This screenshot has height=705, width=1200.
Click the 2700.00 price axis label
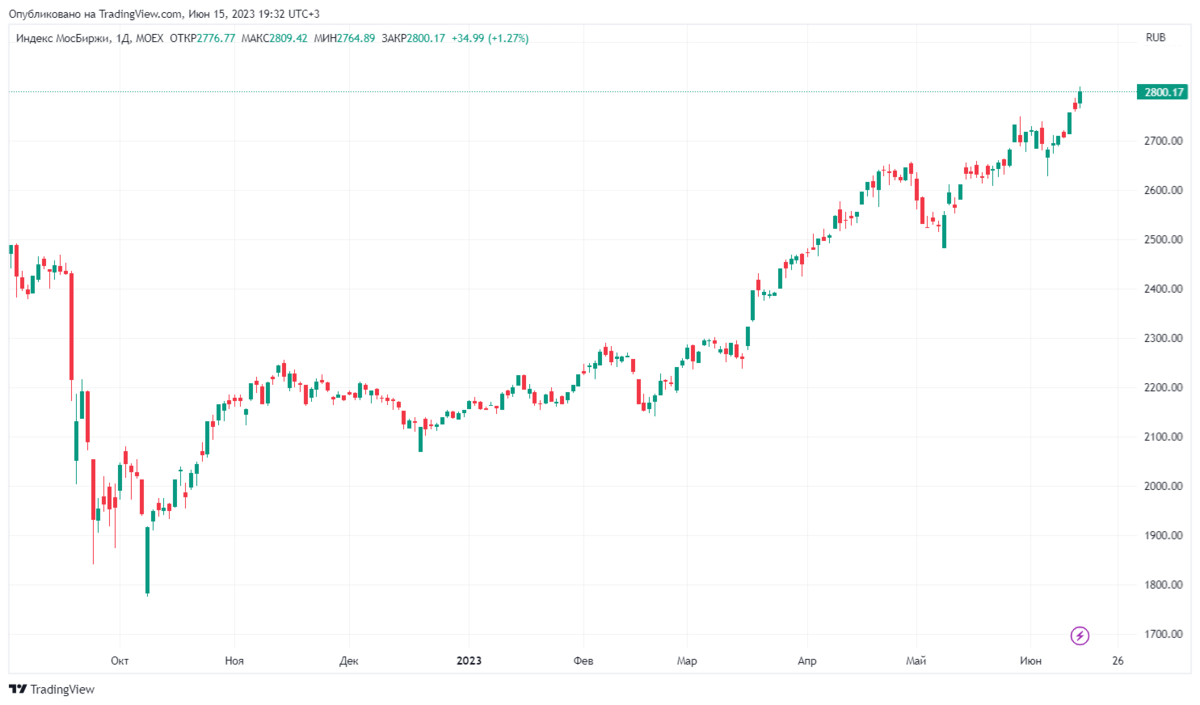tap(1164, 141)
